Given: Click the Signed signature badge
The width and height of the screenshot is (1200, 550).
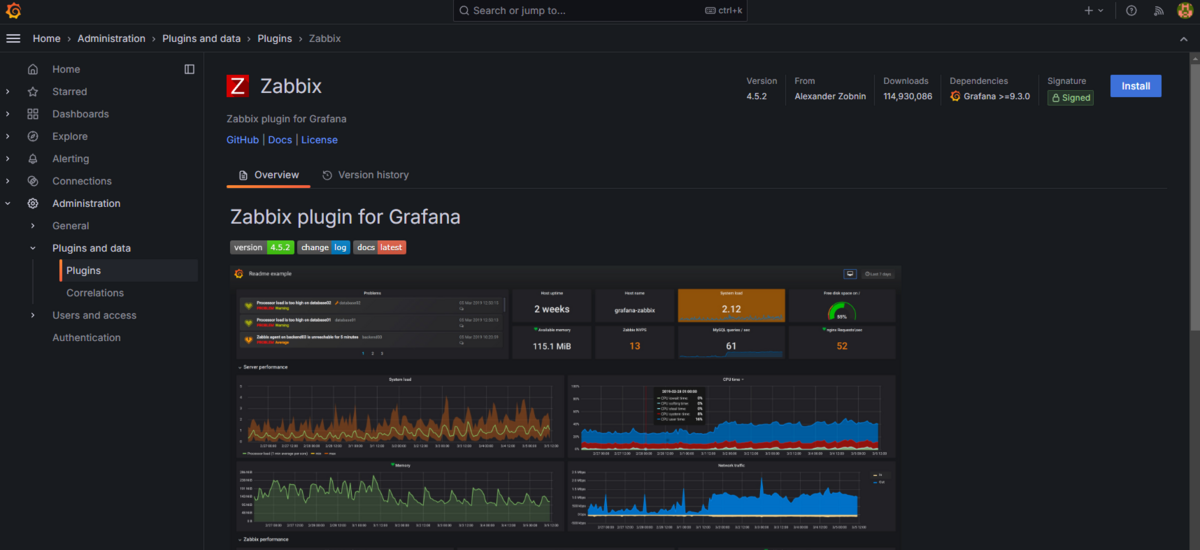Looking at the screenshot, I should [1070, 98].
